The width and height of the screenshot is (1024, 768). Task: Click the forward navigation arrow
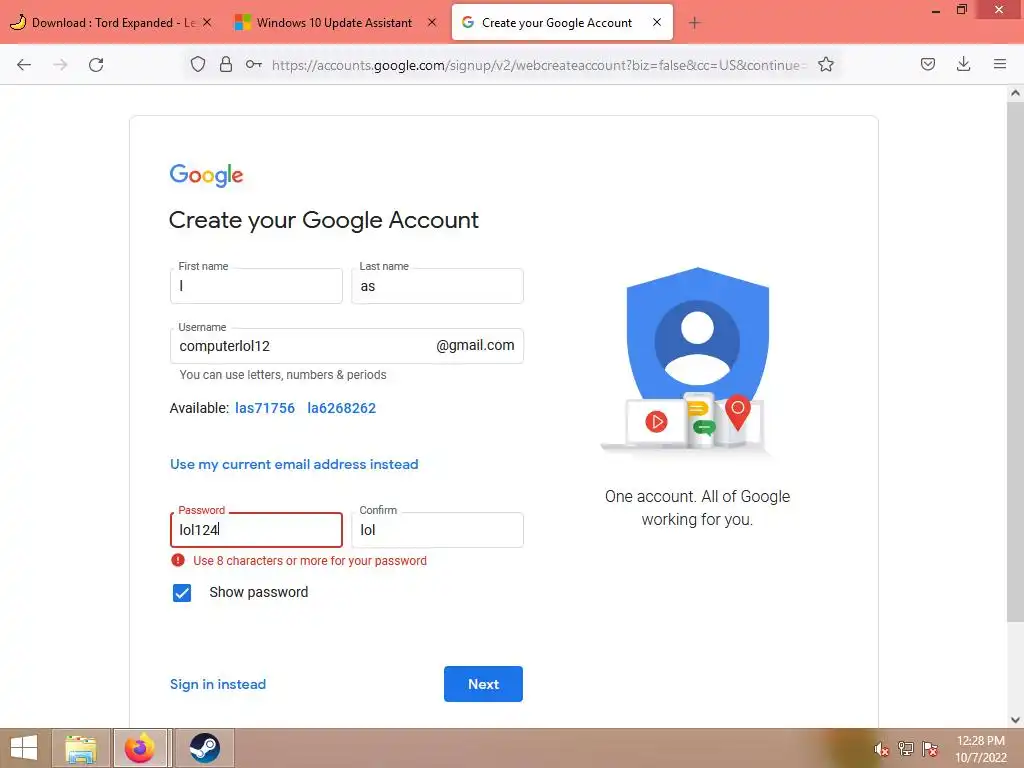60,65
